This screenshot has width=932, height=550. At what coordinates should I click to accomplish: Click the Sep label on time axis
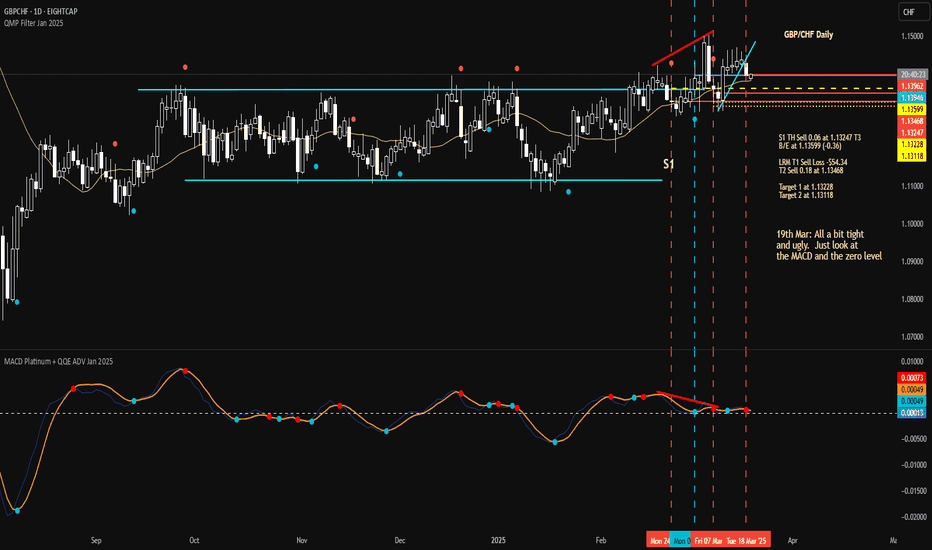pyautogui.click(x=96, y=540)
